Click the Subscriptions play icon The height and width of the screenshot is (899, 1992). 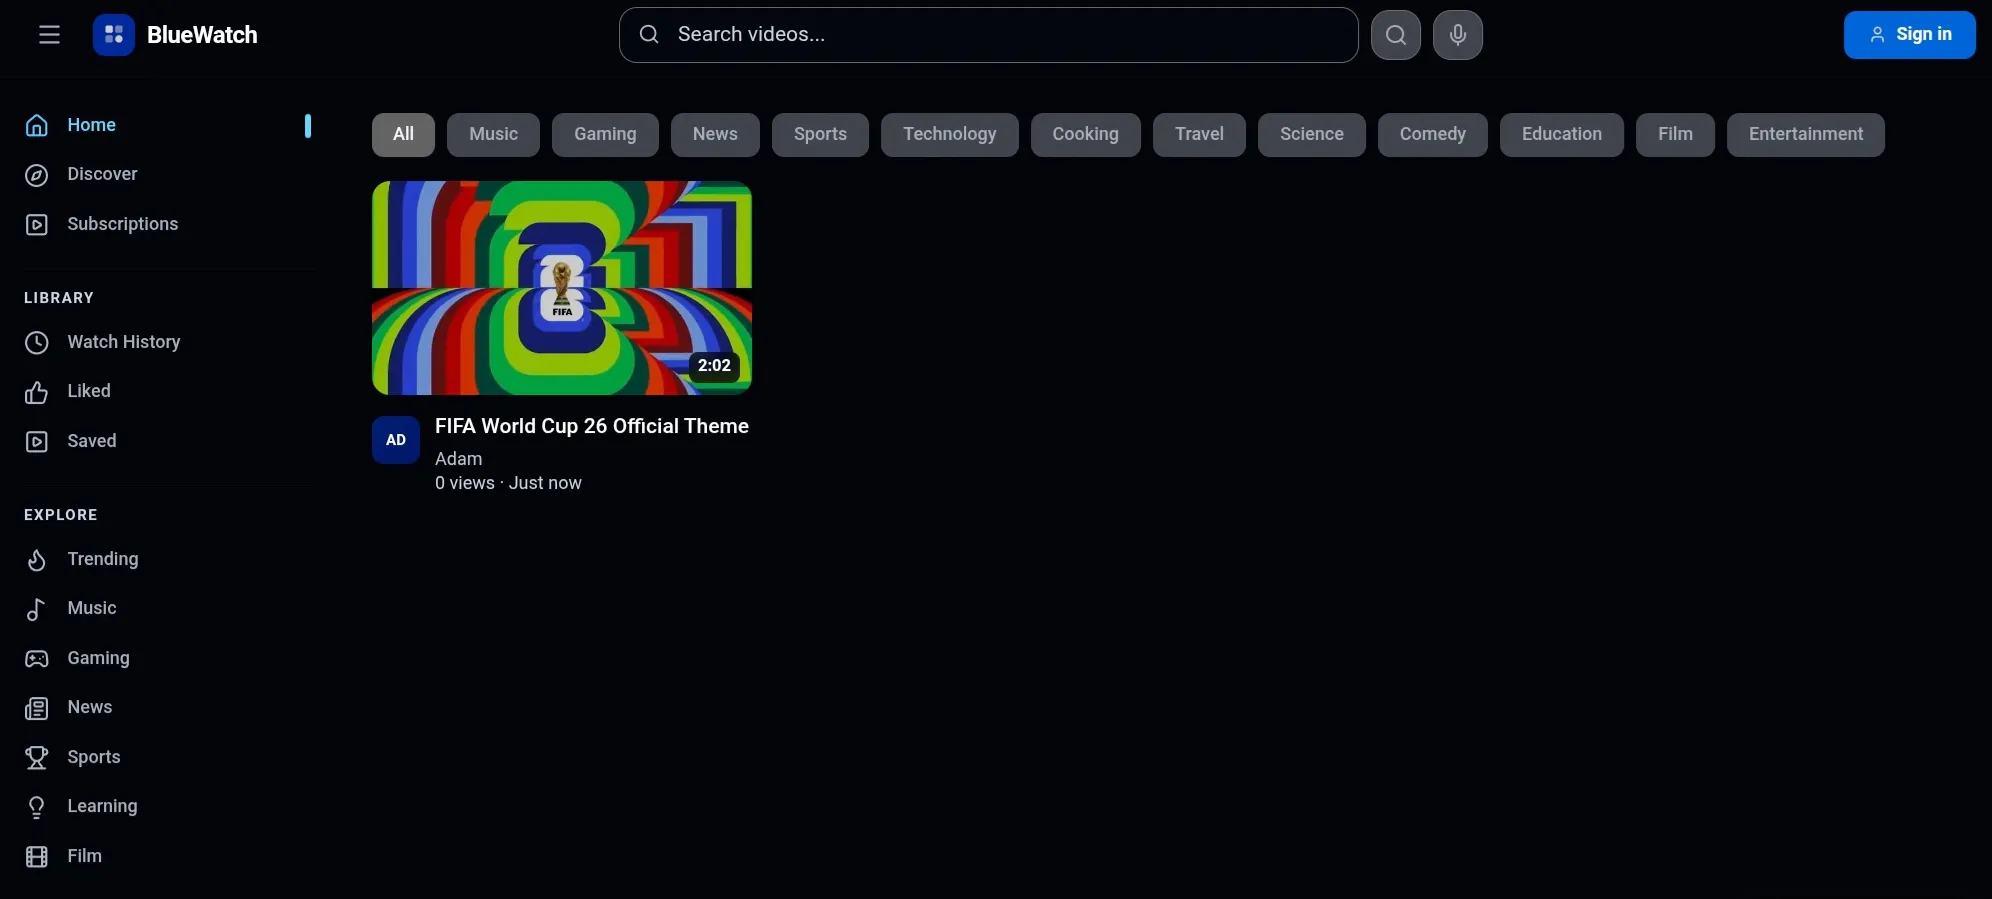(x=37, y=225)
